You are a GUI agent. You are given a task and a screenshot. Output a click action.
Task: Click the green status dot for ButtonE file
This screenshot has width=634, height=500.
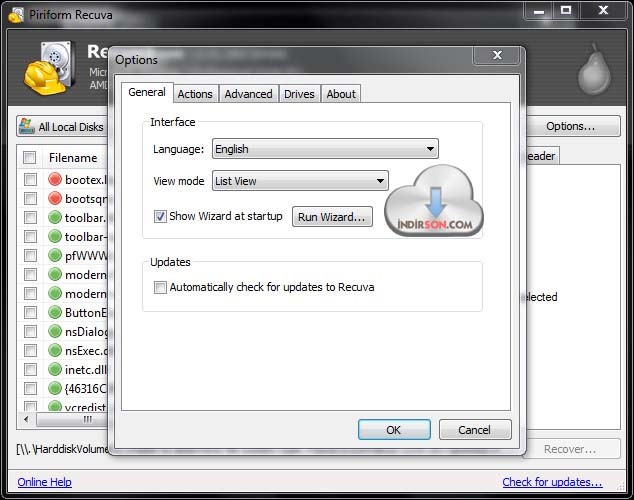[x=55, y=312]
